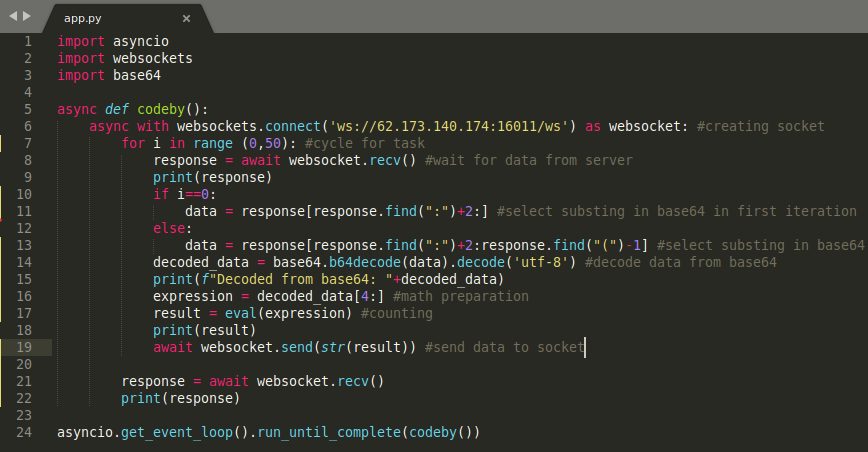Click 'expression' variable at start of line 16

pyautogui.click(x=193, y=297)
